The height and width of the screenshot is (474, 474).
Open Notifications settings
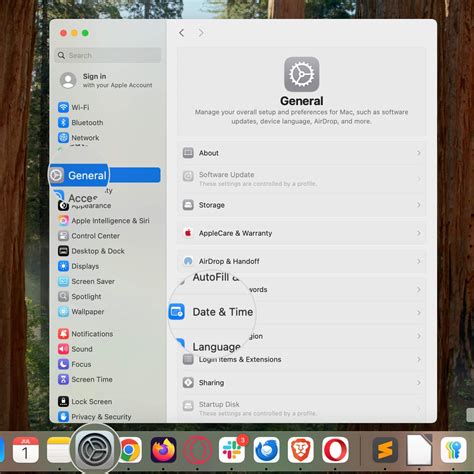[85, 334]
